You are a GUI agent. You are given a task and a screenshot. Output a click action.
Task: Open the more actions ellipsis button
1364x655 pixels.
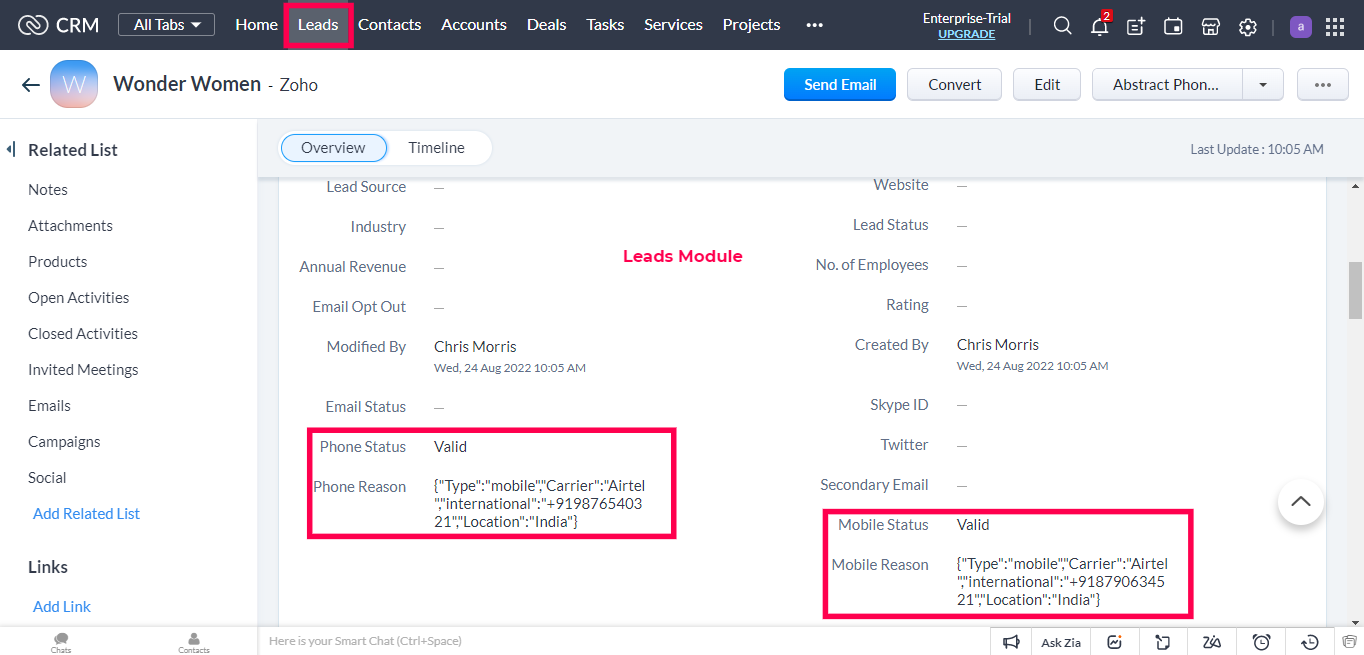[x=1323, y=85]
